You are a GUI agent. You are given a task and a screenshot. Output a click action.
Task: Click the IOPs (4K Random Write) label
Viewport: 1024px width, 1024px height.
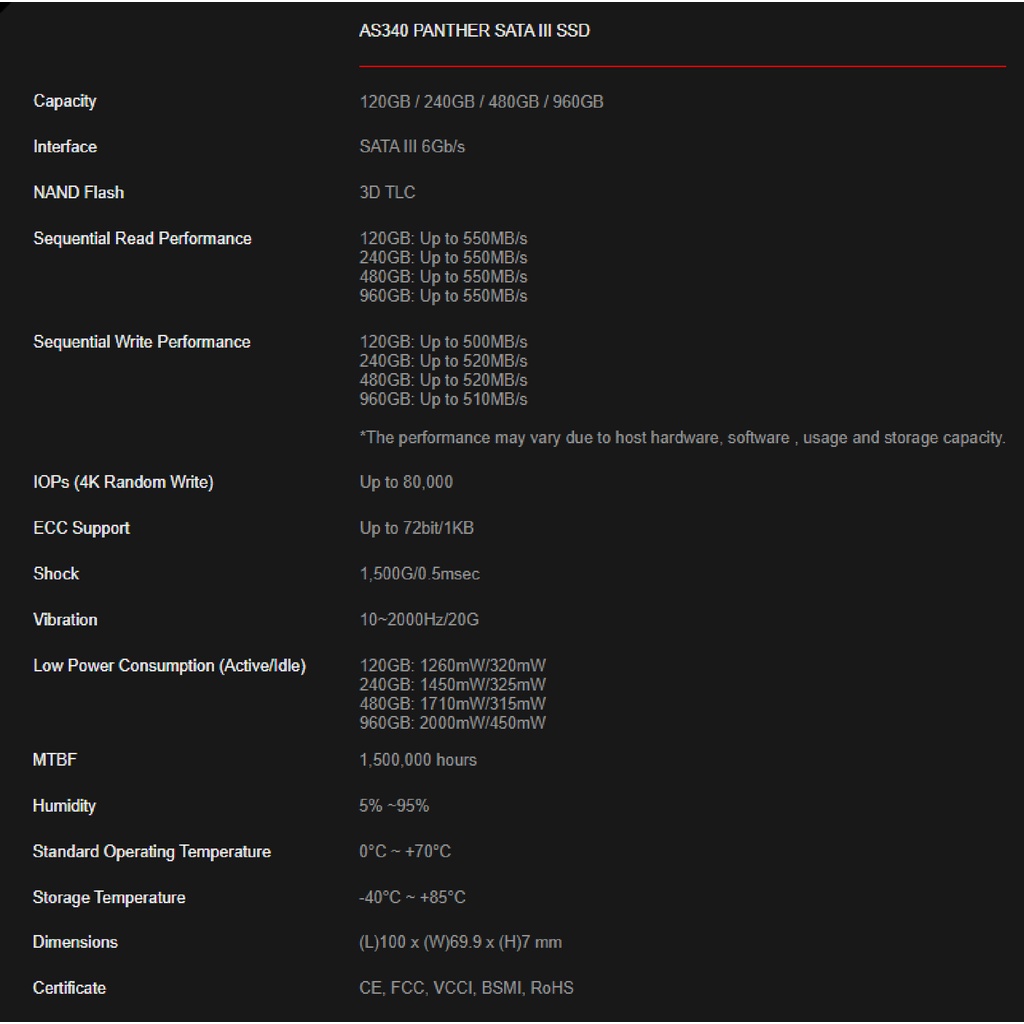123,482
